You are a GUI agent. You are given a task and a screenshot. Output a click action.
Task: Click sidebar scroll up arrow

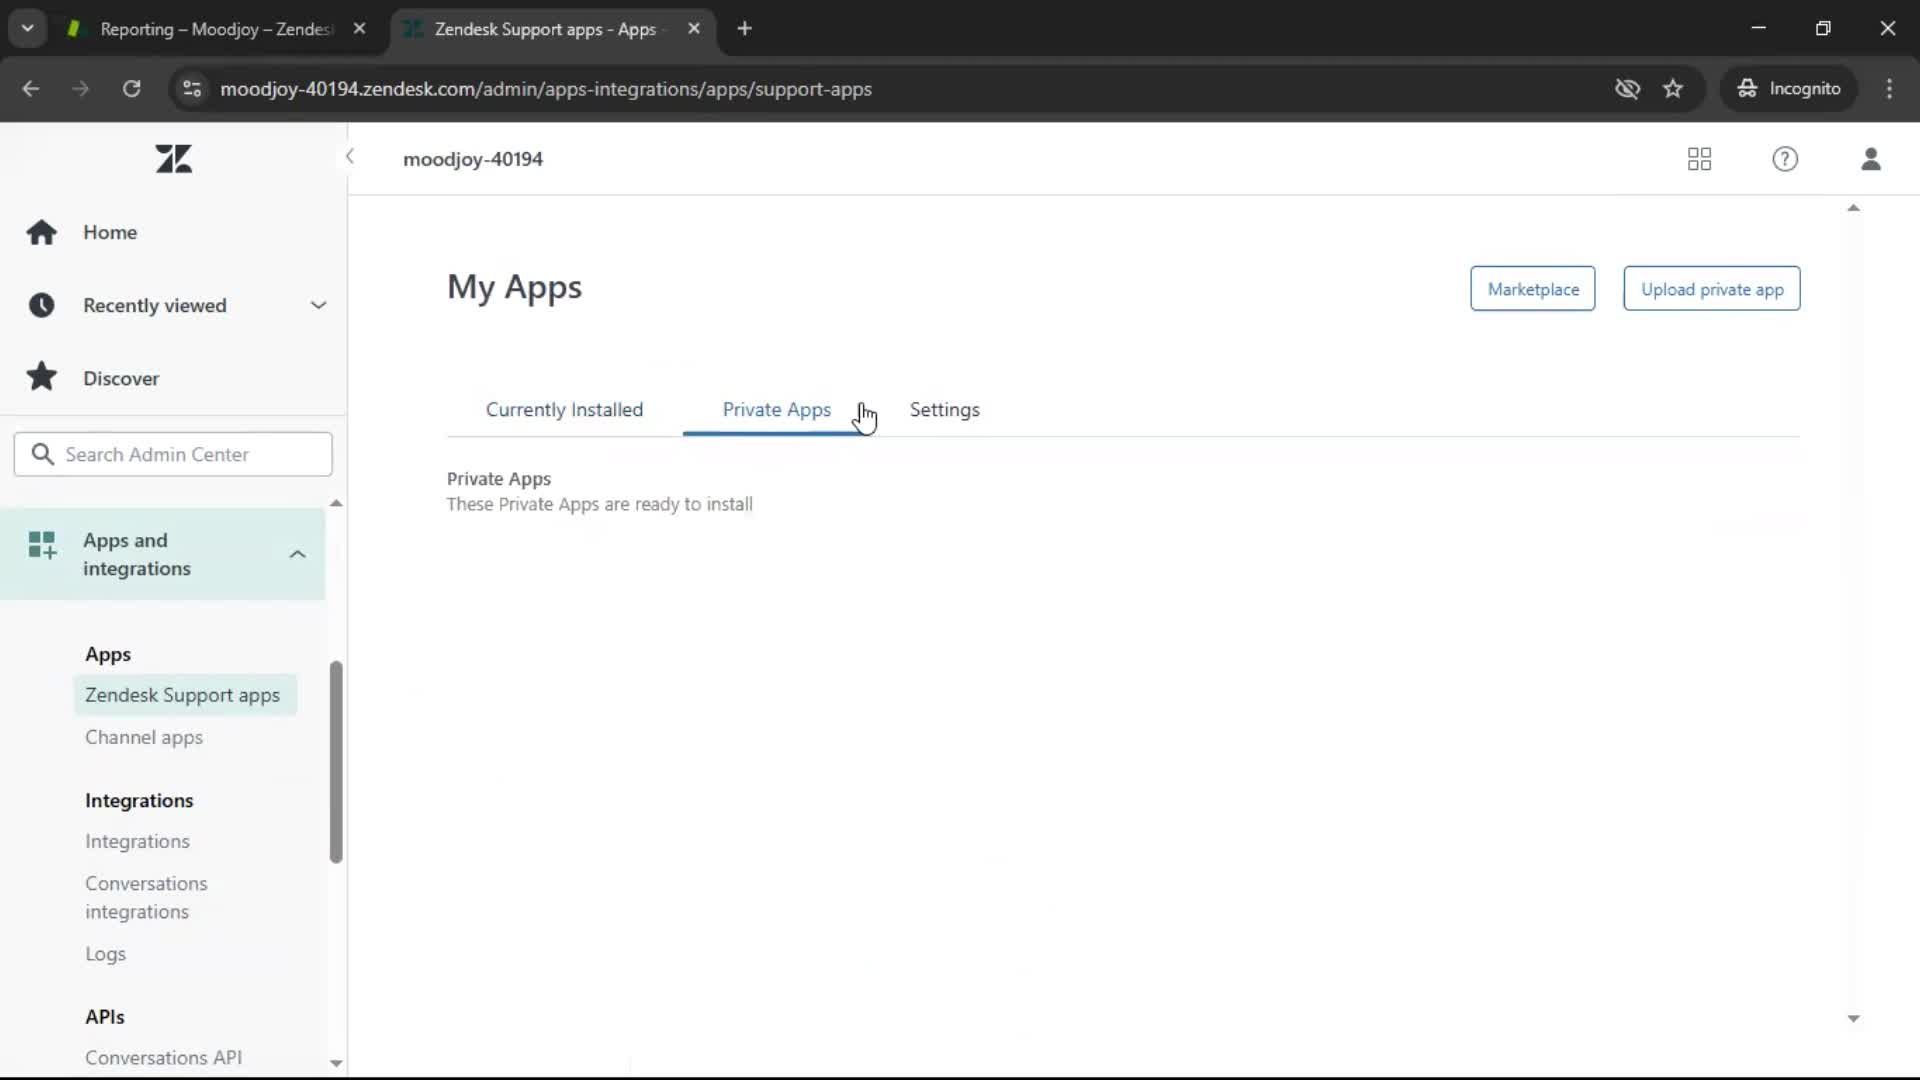(336, 503)
